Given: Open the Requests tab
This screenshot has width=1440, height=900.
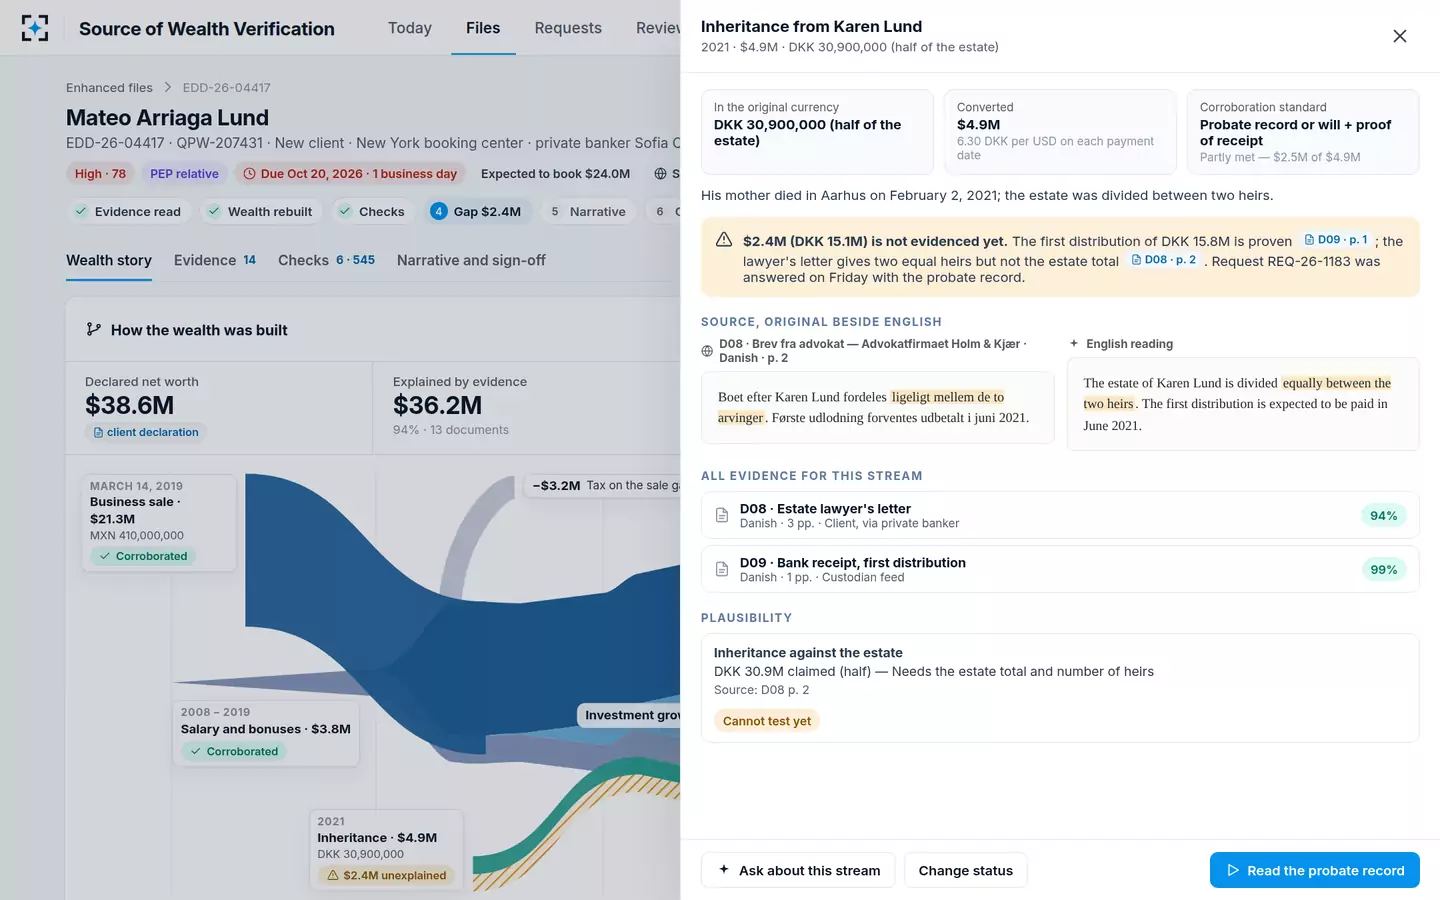Looking at the screenshot, I should pos(568,28).
